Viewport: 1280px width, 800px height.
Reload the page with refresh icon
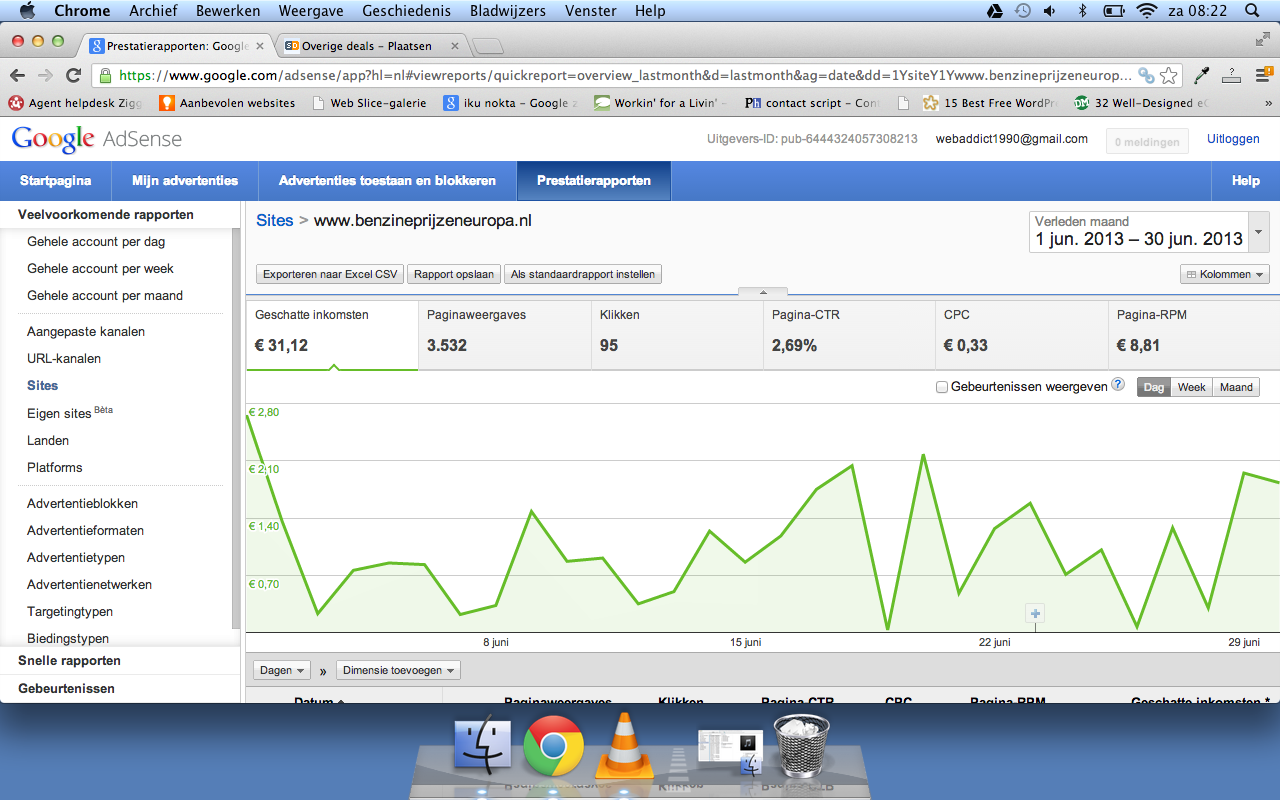pyautogui.click(x=73, y=75)
